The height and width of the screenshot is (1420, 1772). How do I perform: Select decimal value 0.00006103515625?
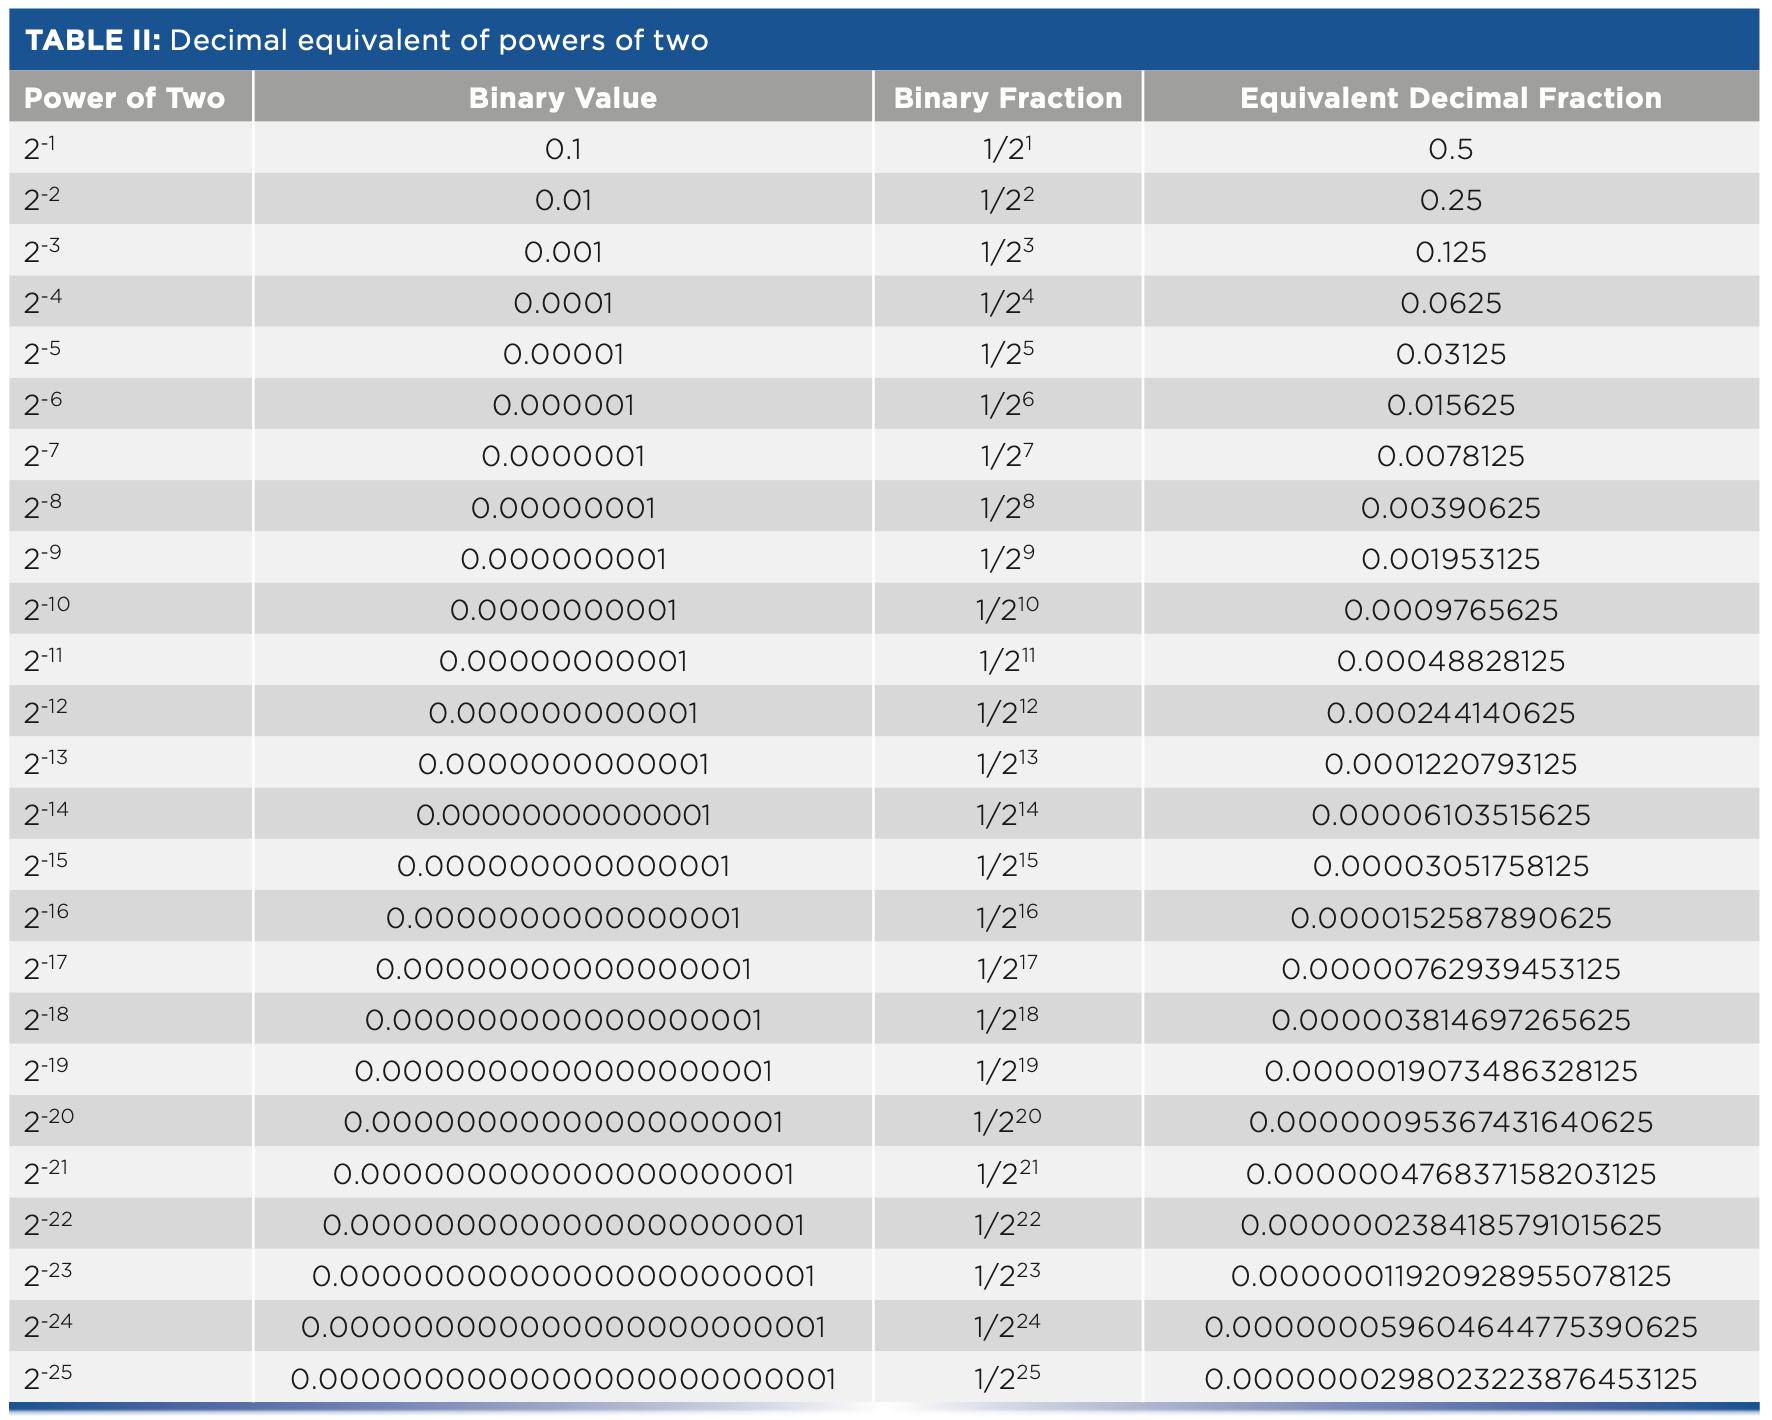pos(1450,815)
